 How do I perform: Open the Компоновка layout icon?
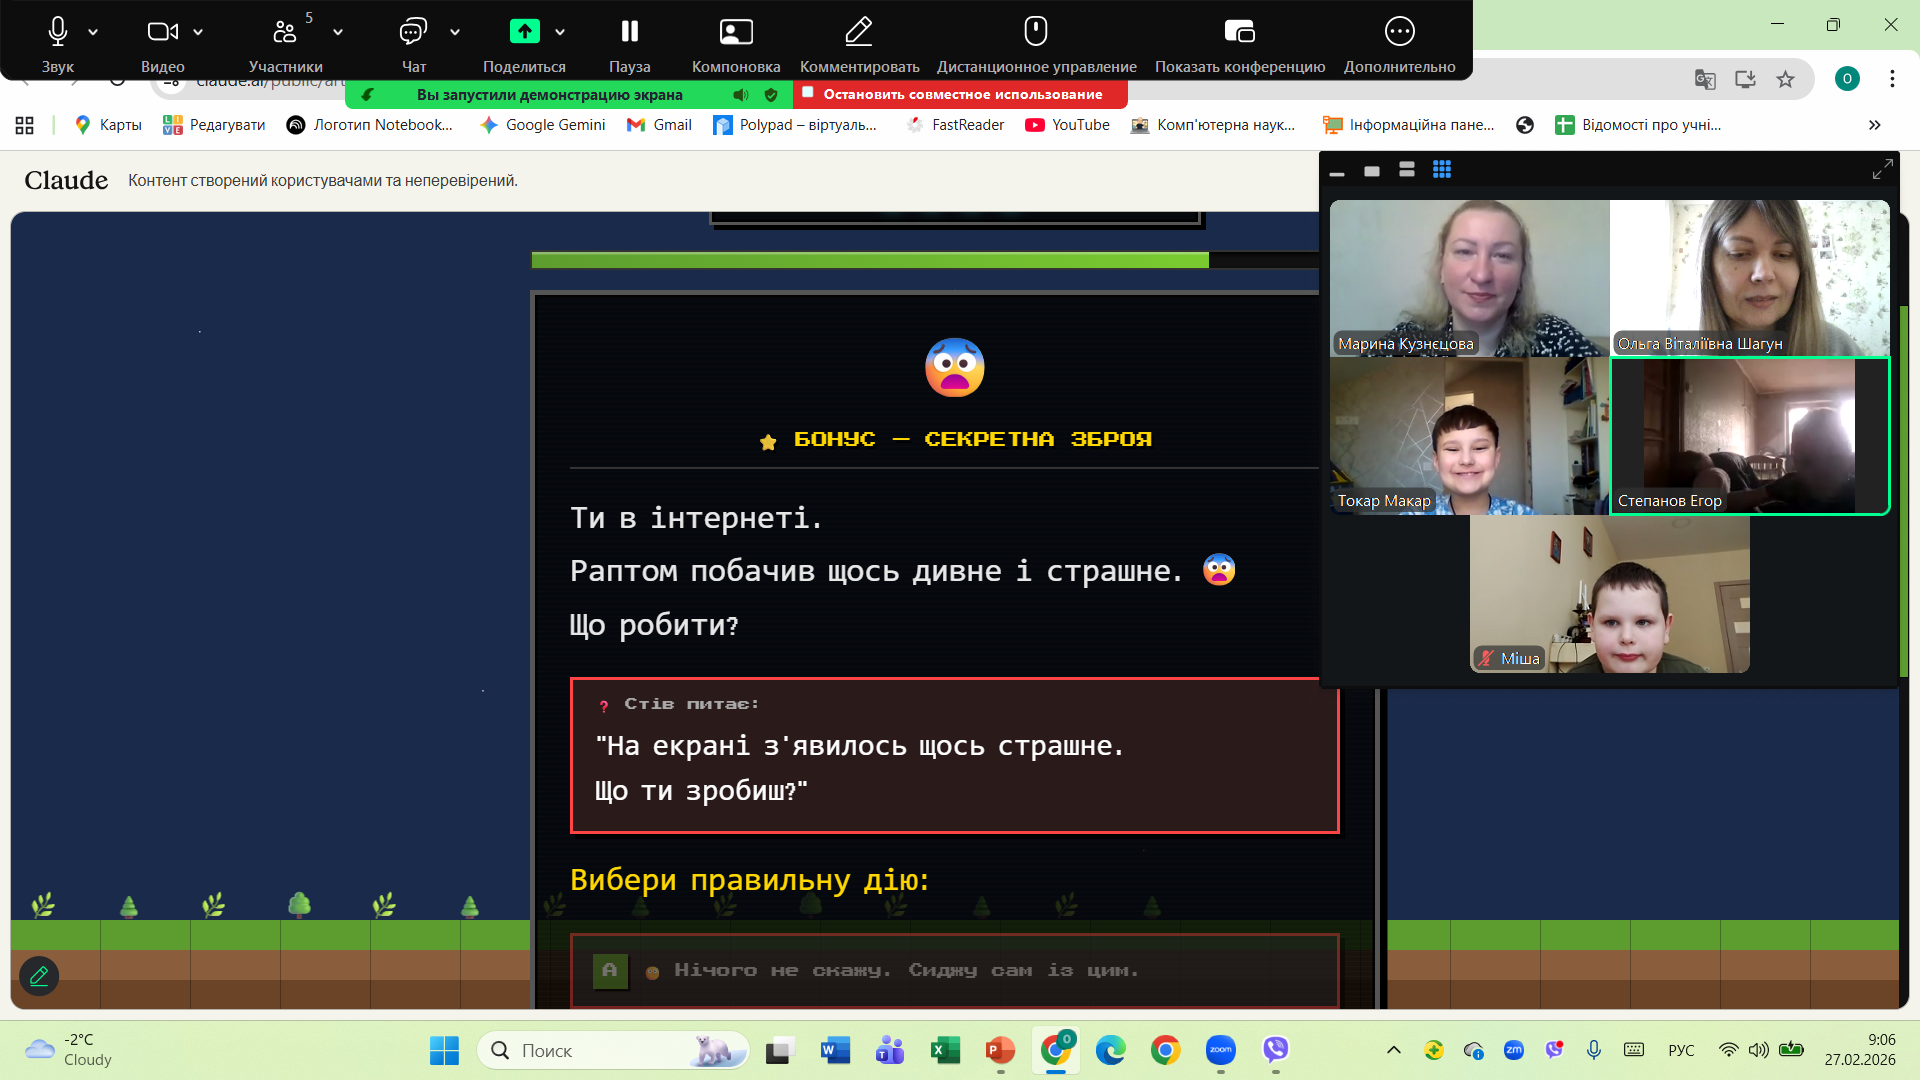(735, 32)
